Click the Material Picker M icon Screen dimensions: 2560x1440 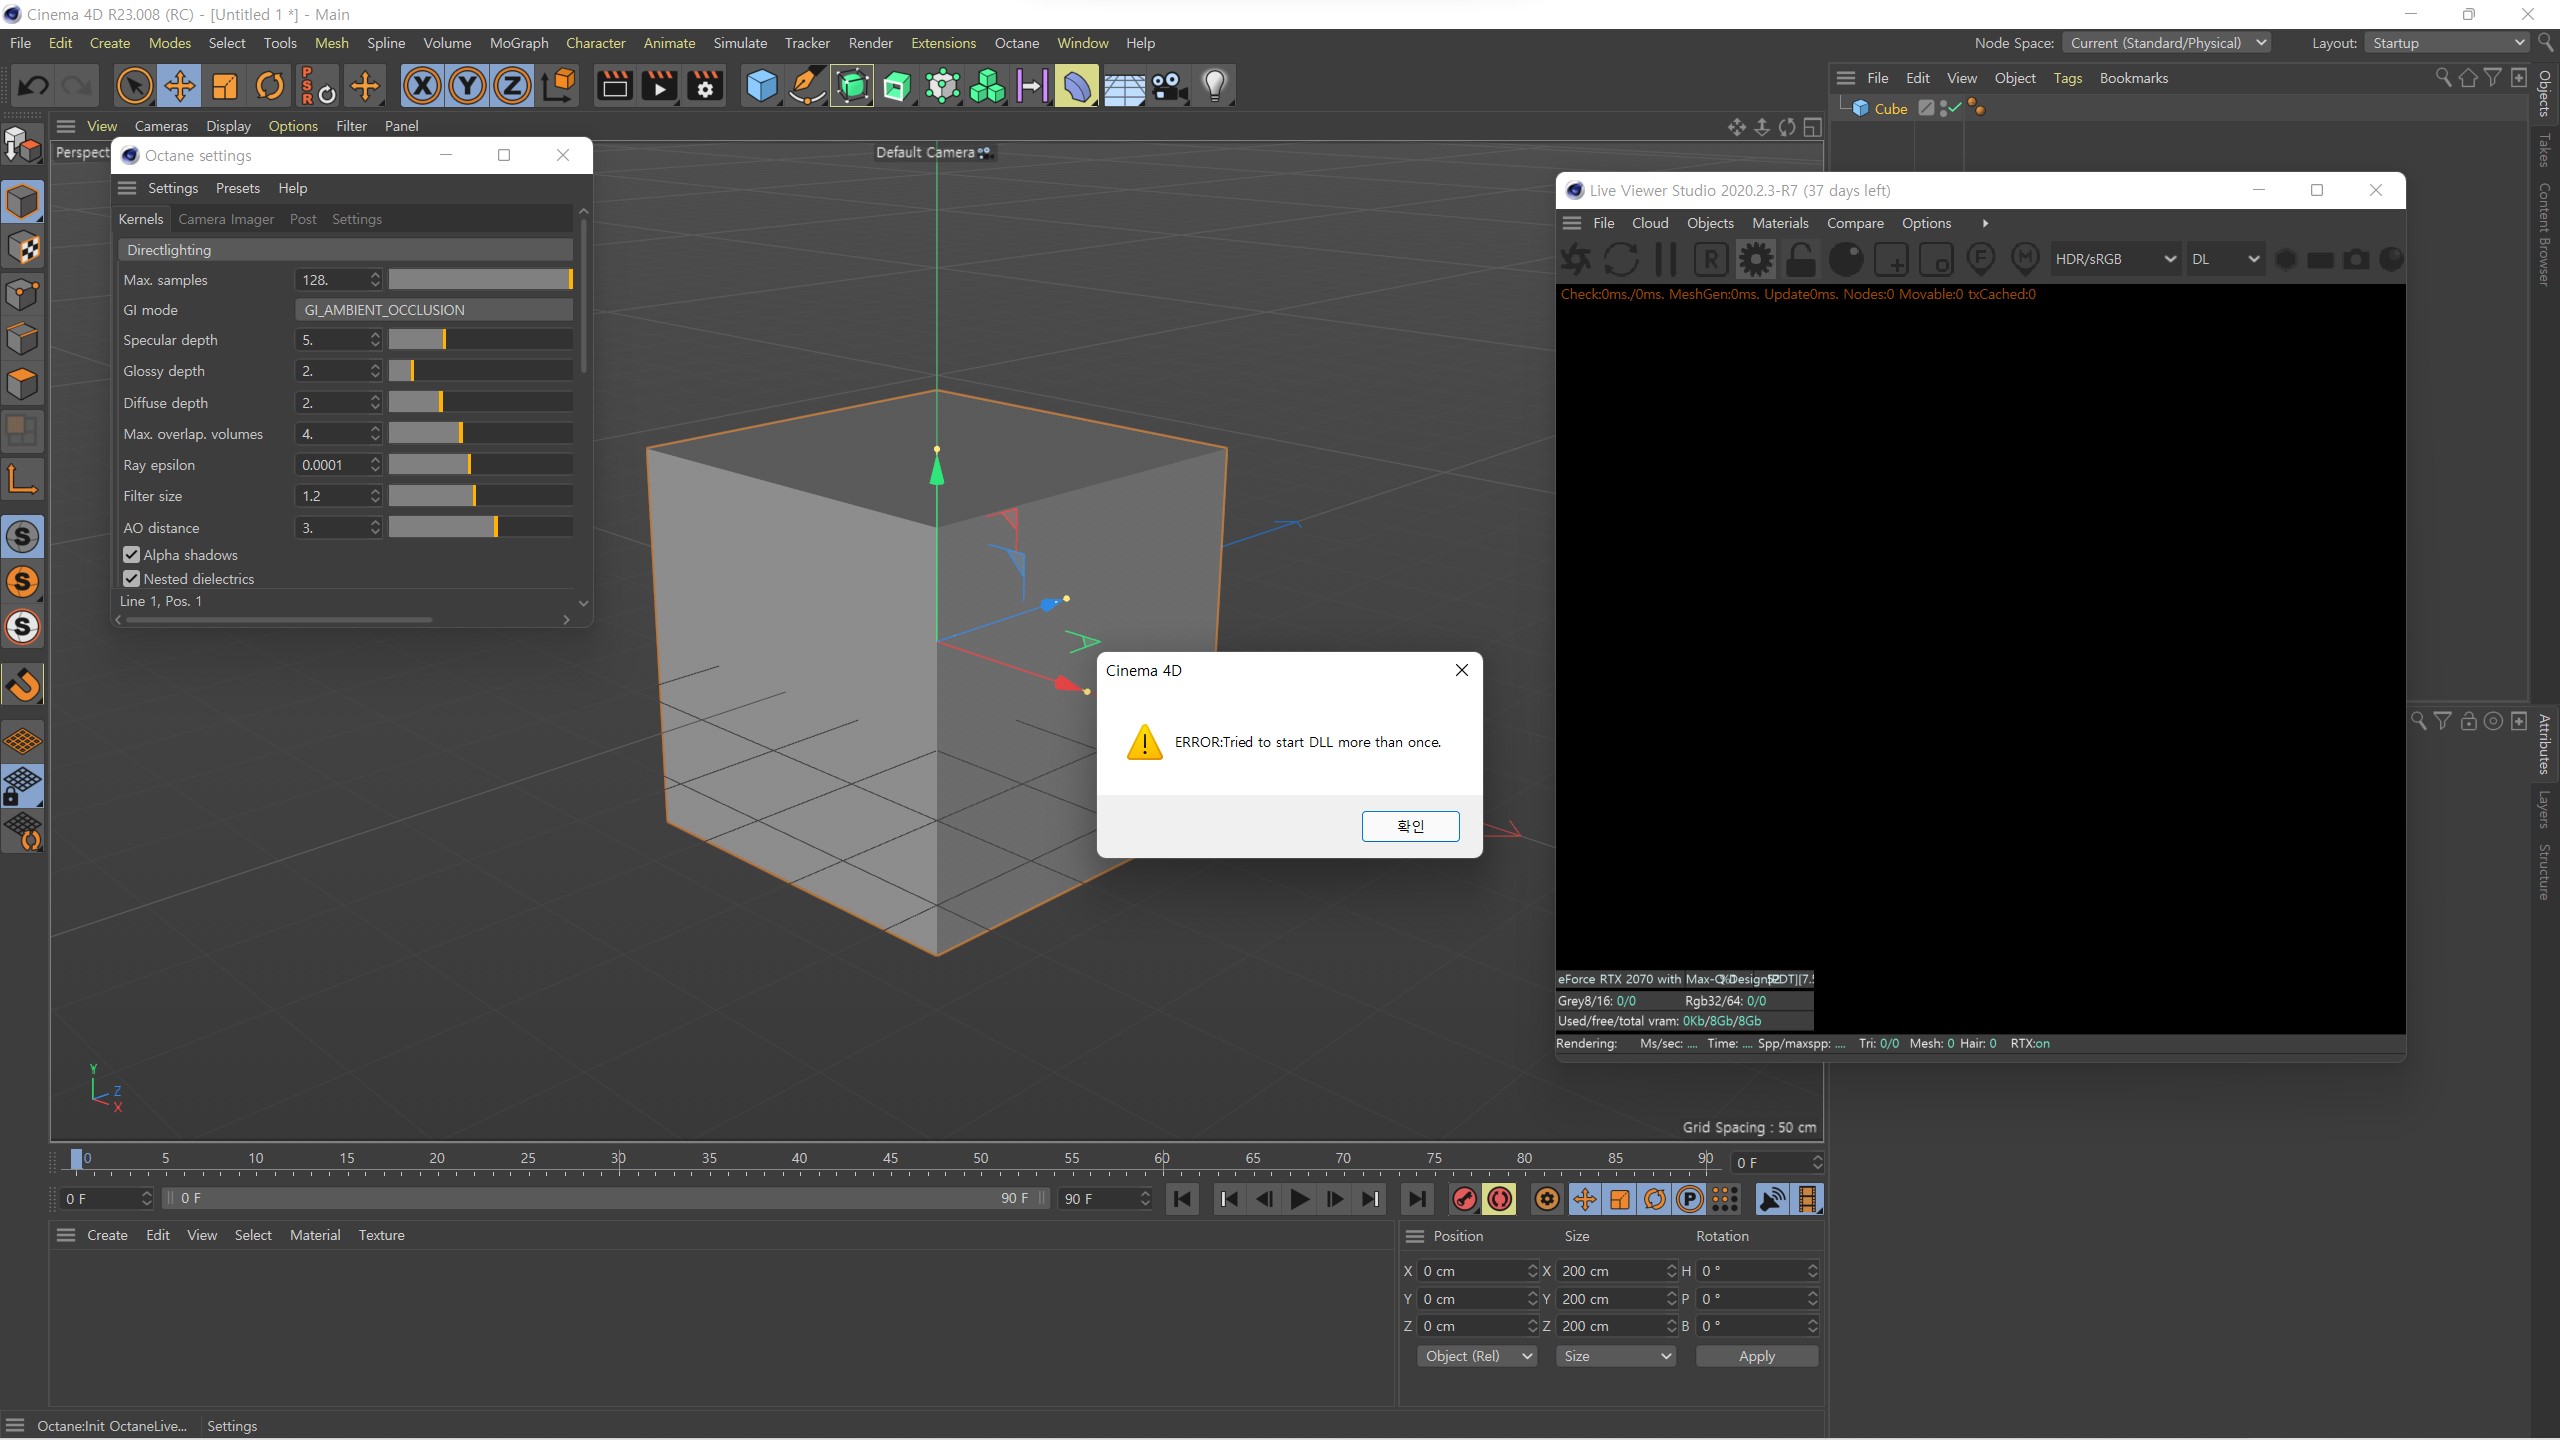click(2025, 259)
